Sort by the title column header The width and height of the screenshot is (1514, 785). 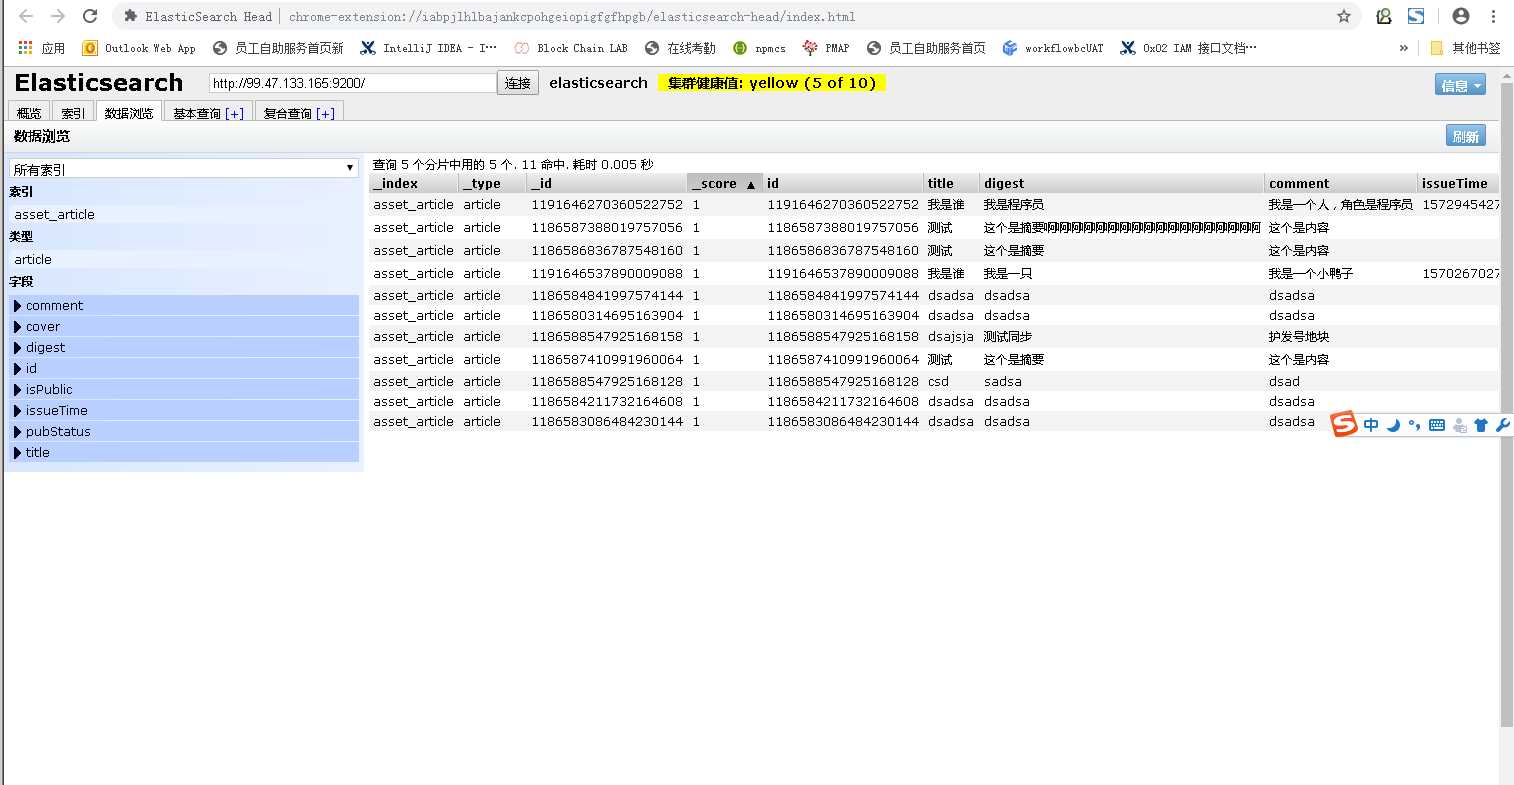click(951, 183)
